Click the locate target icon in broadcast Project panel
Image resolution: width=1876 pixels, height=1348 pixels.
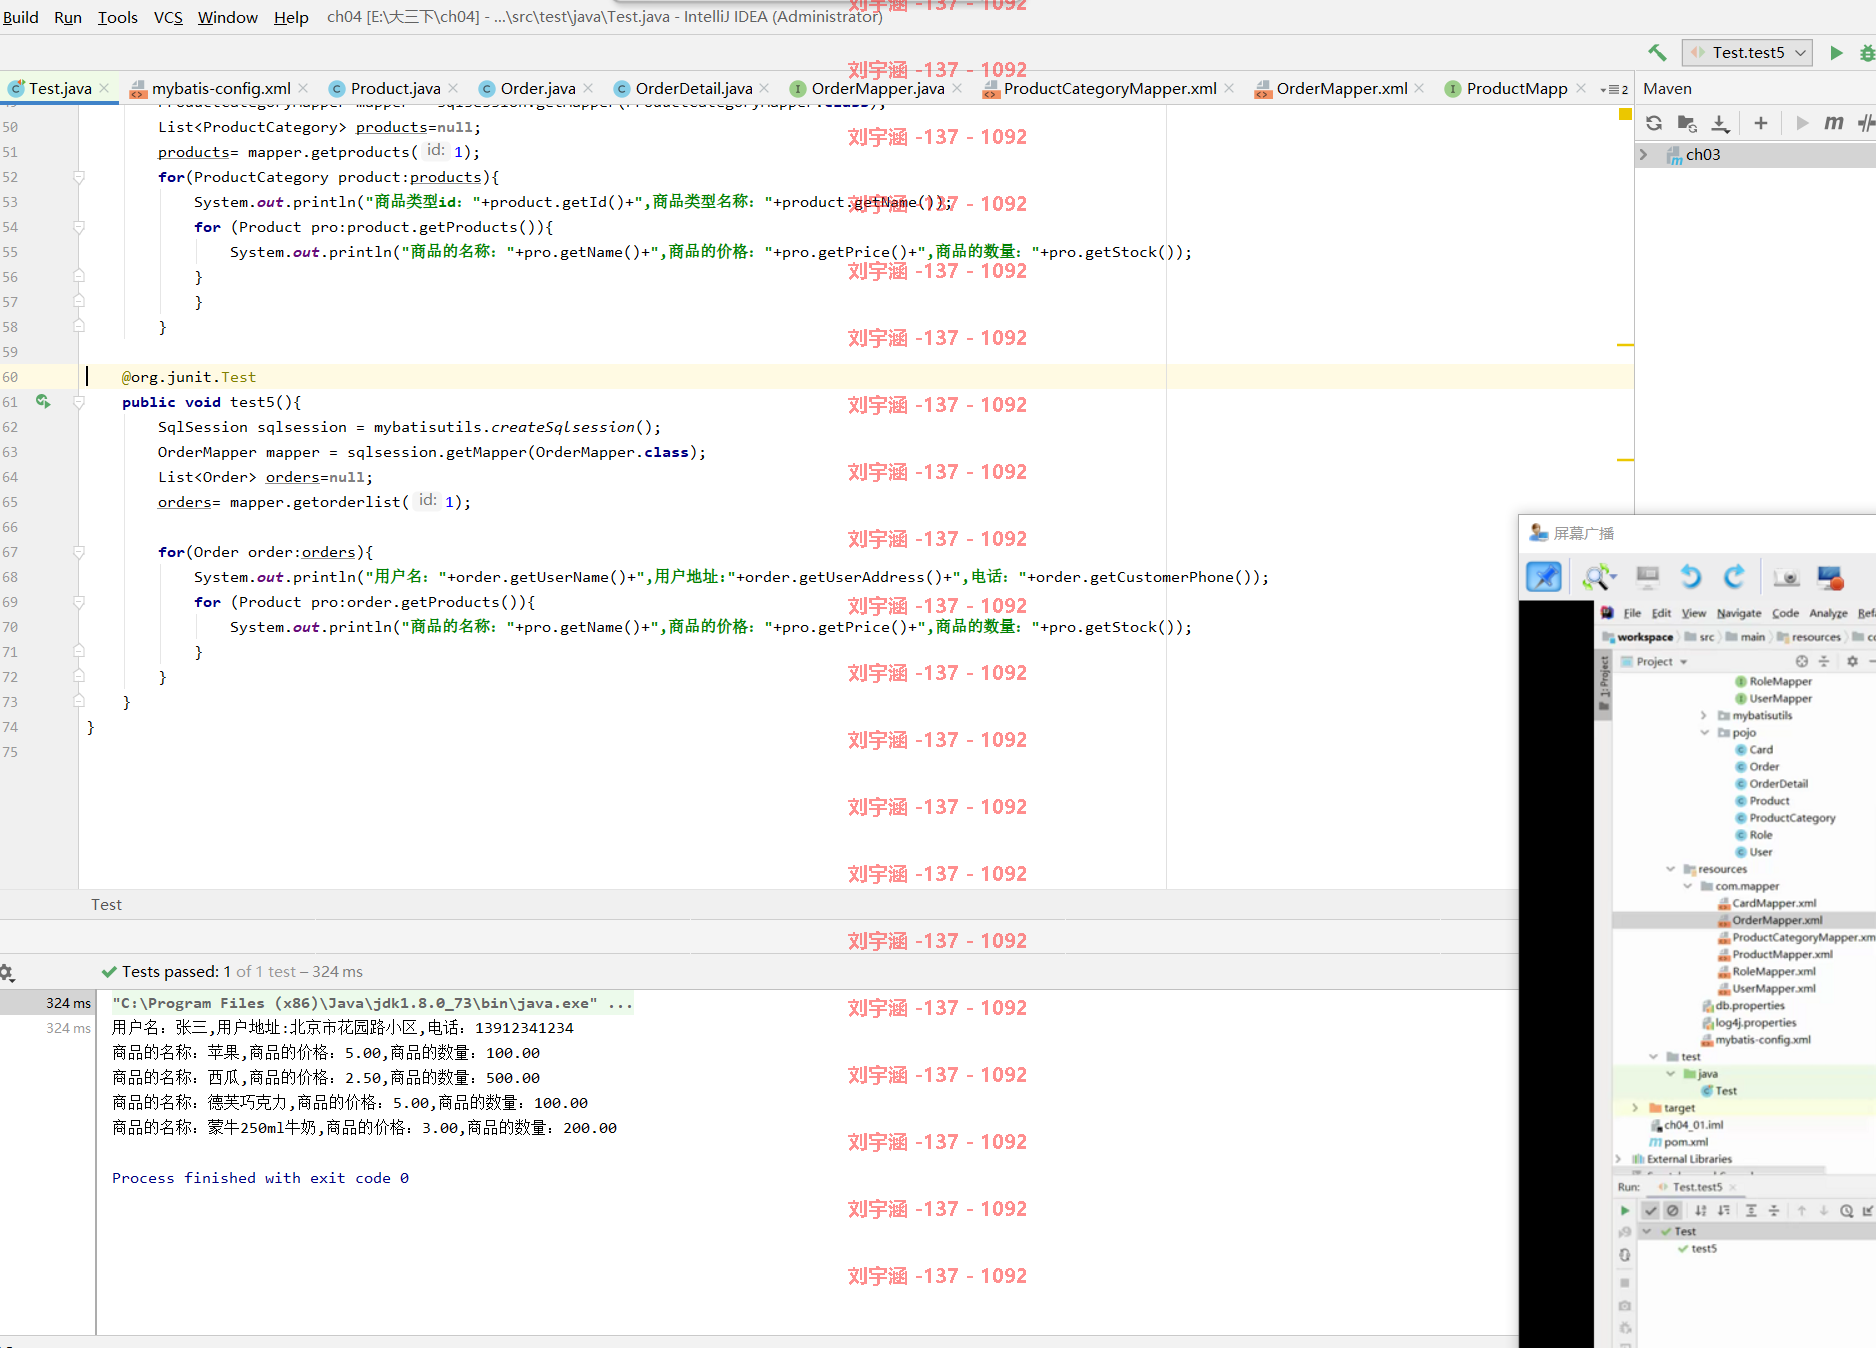1802,662
